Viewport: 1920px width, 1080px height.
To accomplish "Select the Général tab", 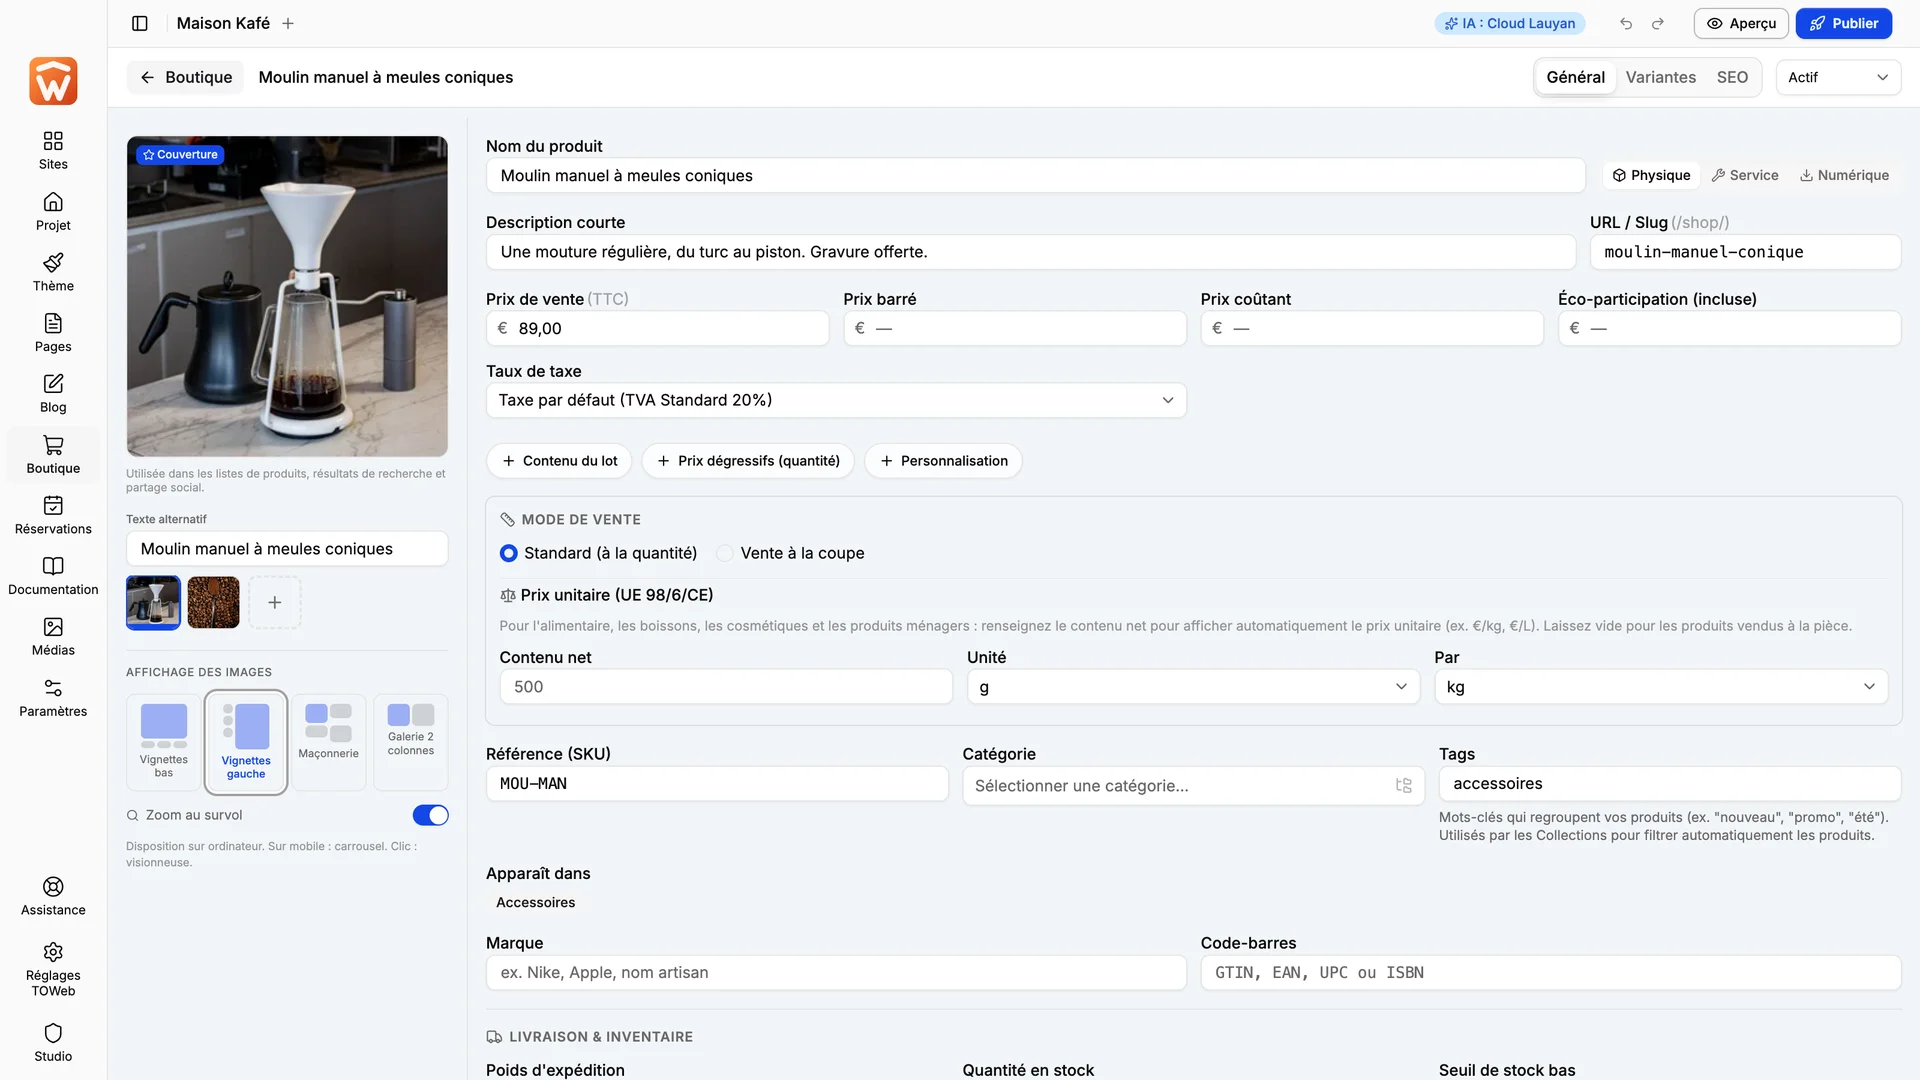I will [x=1575, y=77].
